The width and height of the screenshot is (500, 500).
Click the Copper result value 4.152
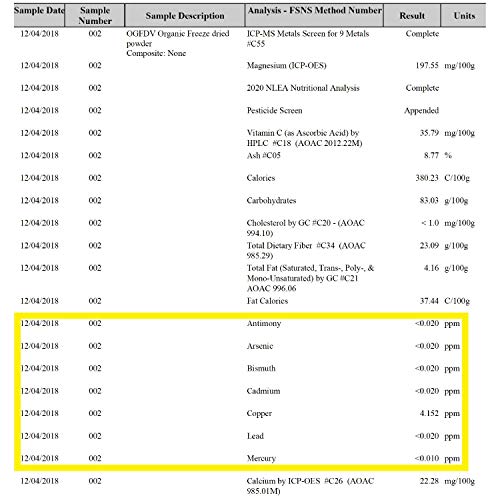(x=429, y=413)
